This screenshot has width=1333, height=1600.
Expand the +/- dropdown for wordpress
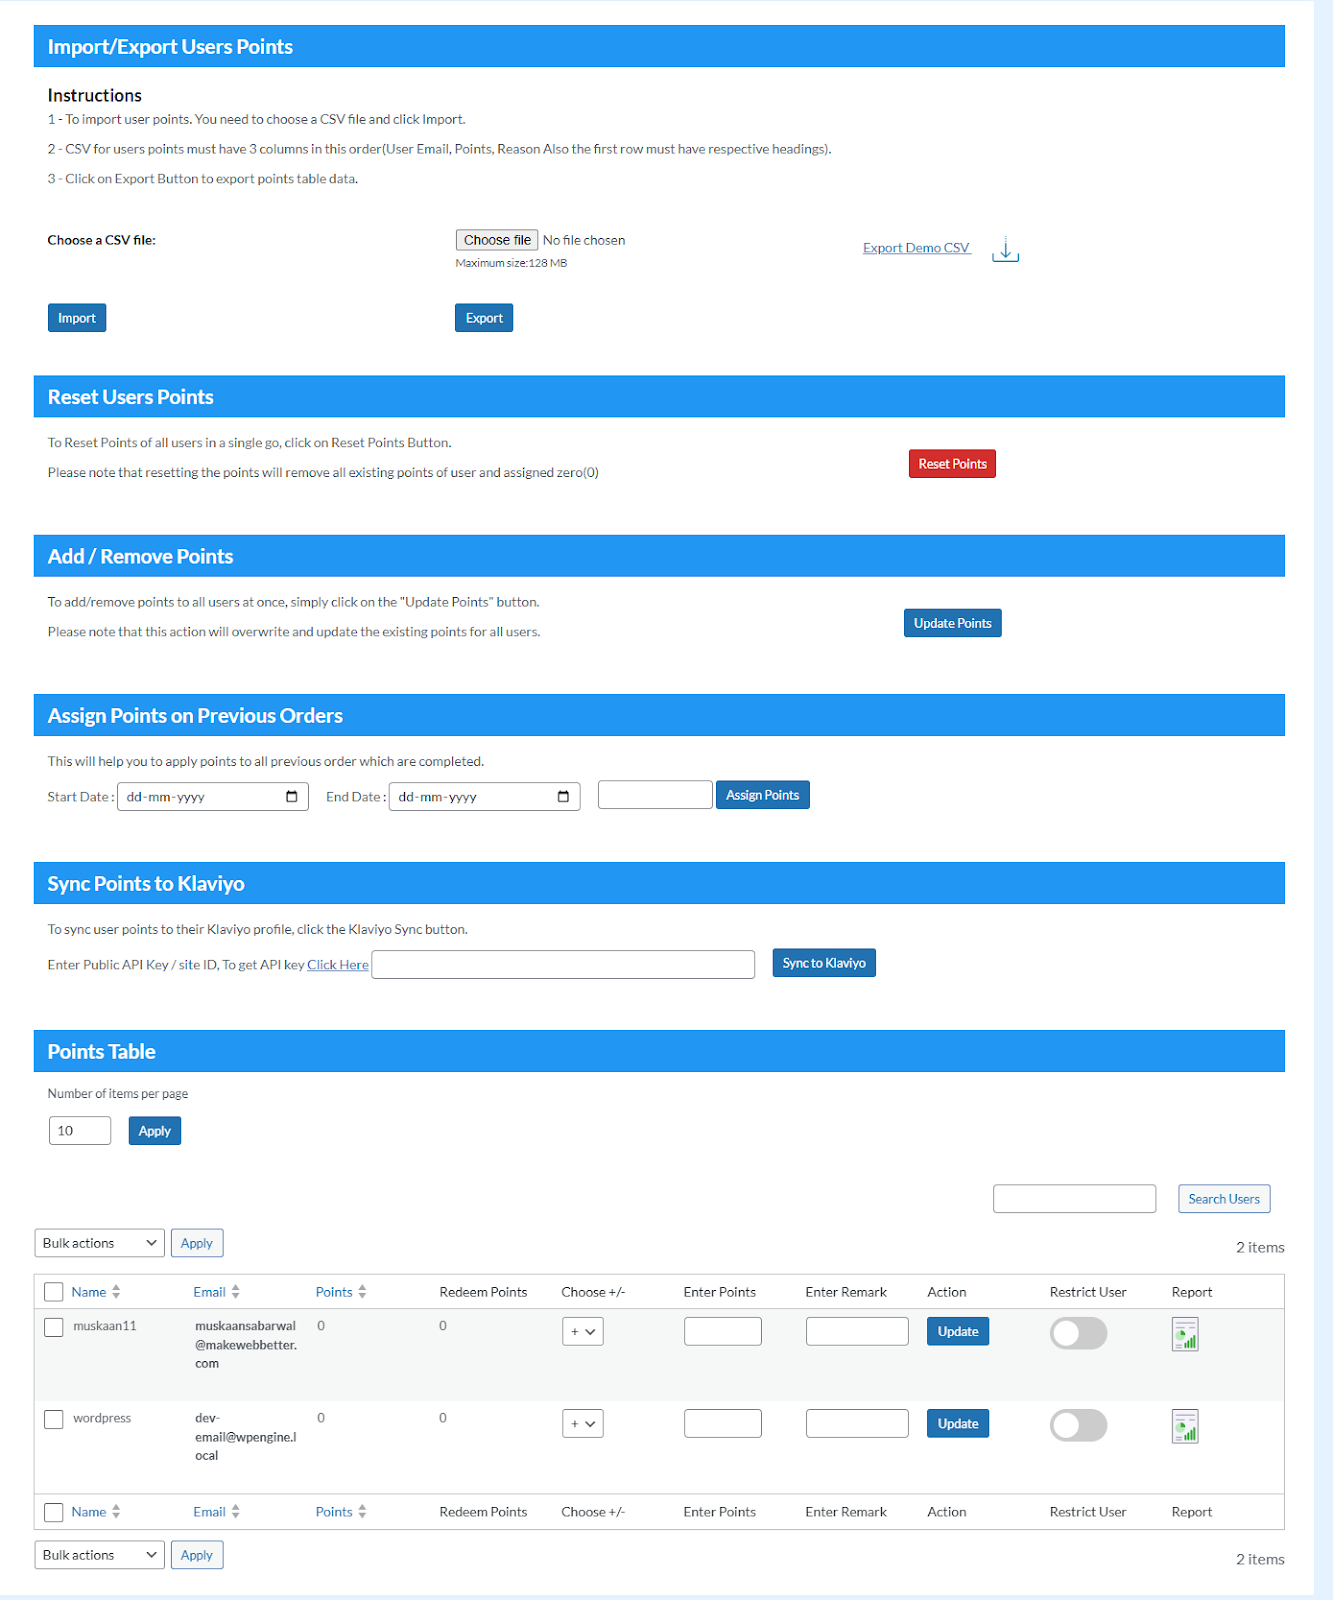pyautogui.click(x=583, y=1424)
